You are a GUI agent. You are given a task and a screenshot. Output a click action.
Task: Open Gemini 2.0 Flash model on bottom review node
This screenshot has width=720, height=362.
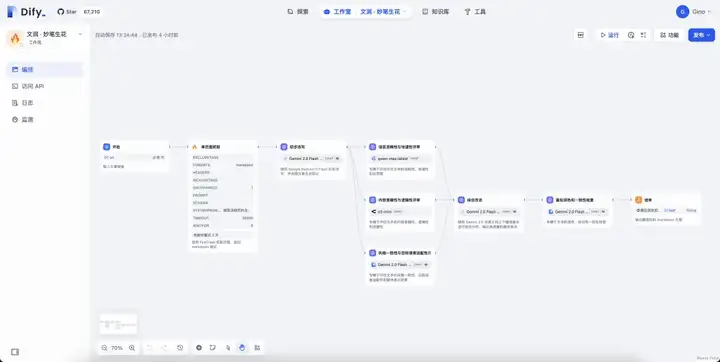point(399,265)
